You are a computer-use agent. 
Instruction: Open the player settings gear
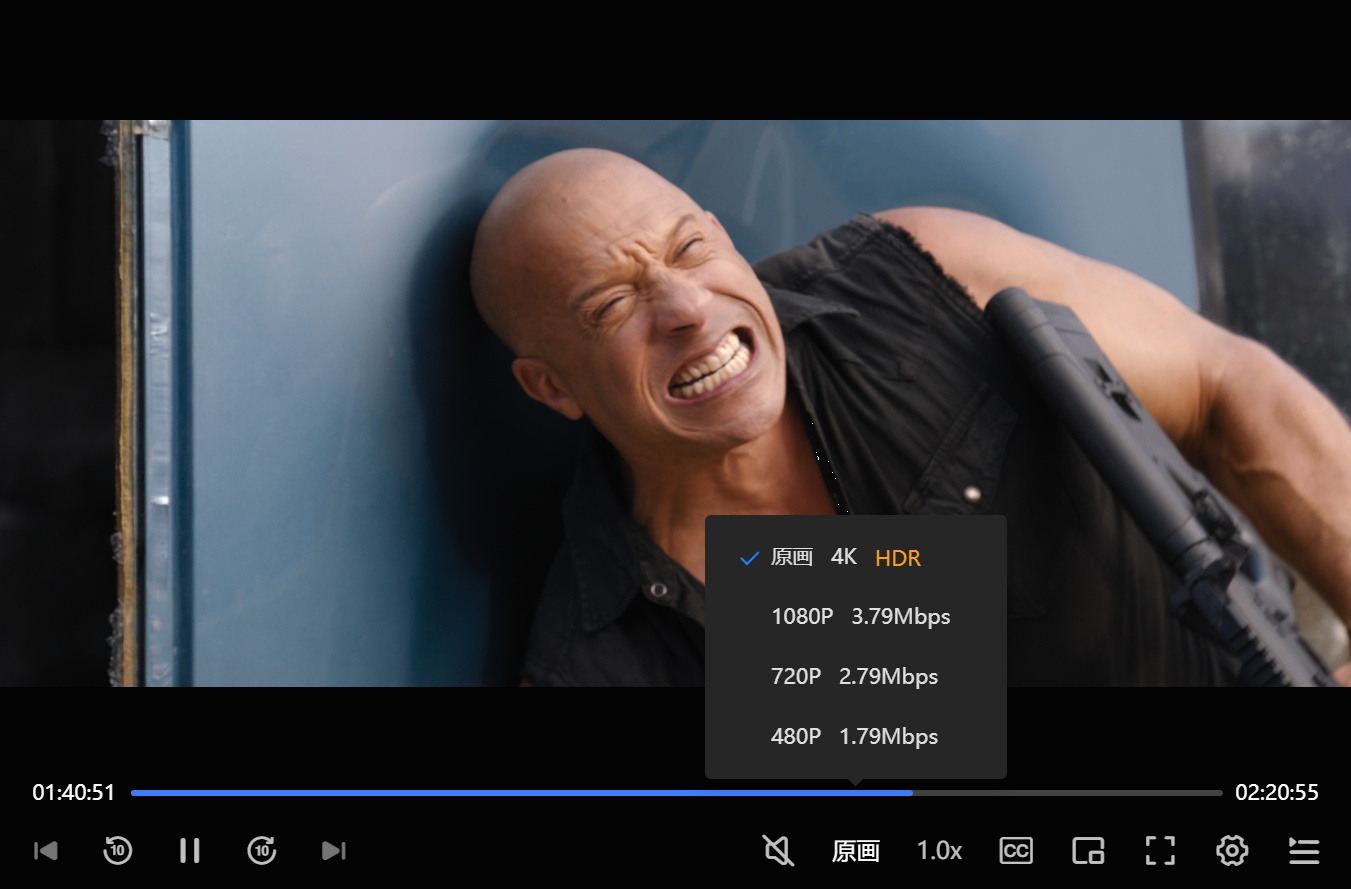point(1232,851)
